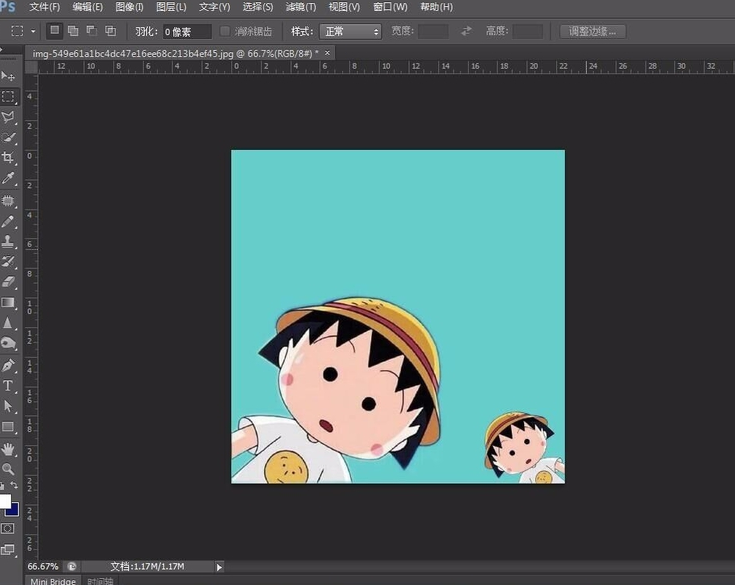The height and width of the screenshot is (585, 735).
Task: Open the 文件(F) menu
Action: pyautogui.click(x=45, y=7)
